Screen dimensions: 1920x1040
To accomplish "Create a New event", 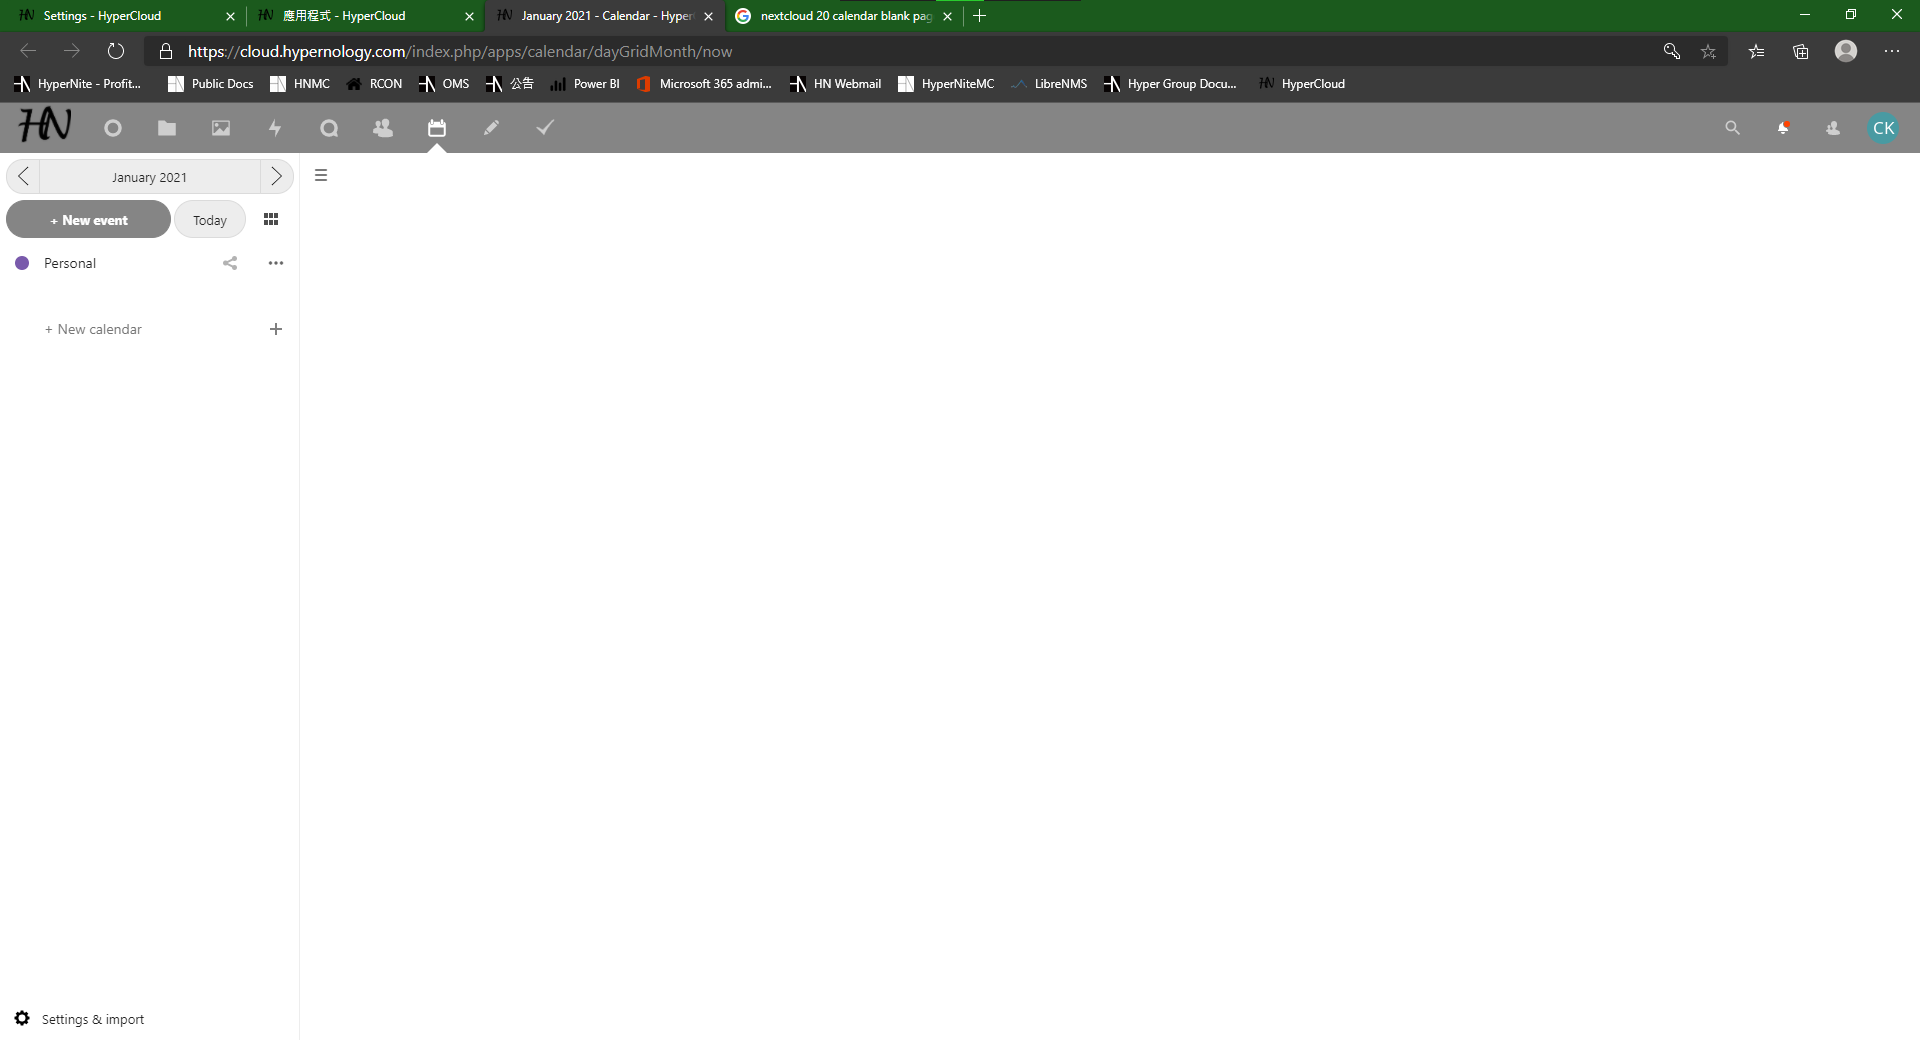I will coord(89,220).
